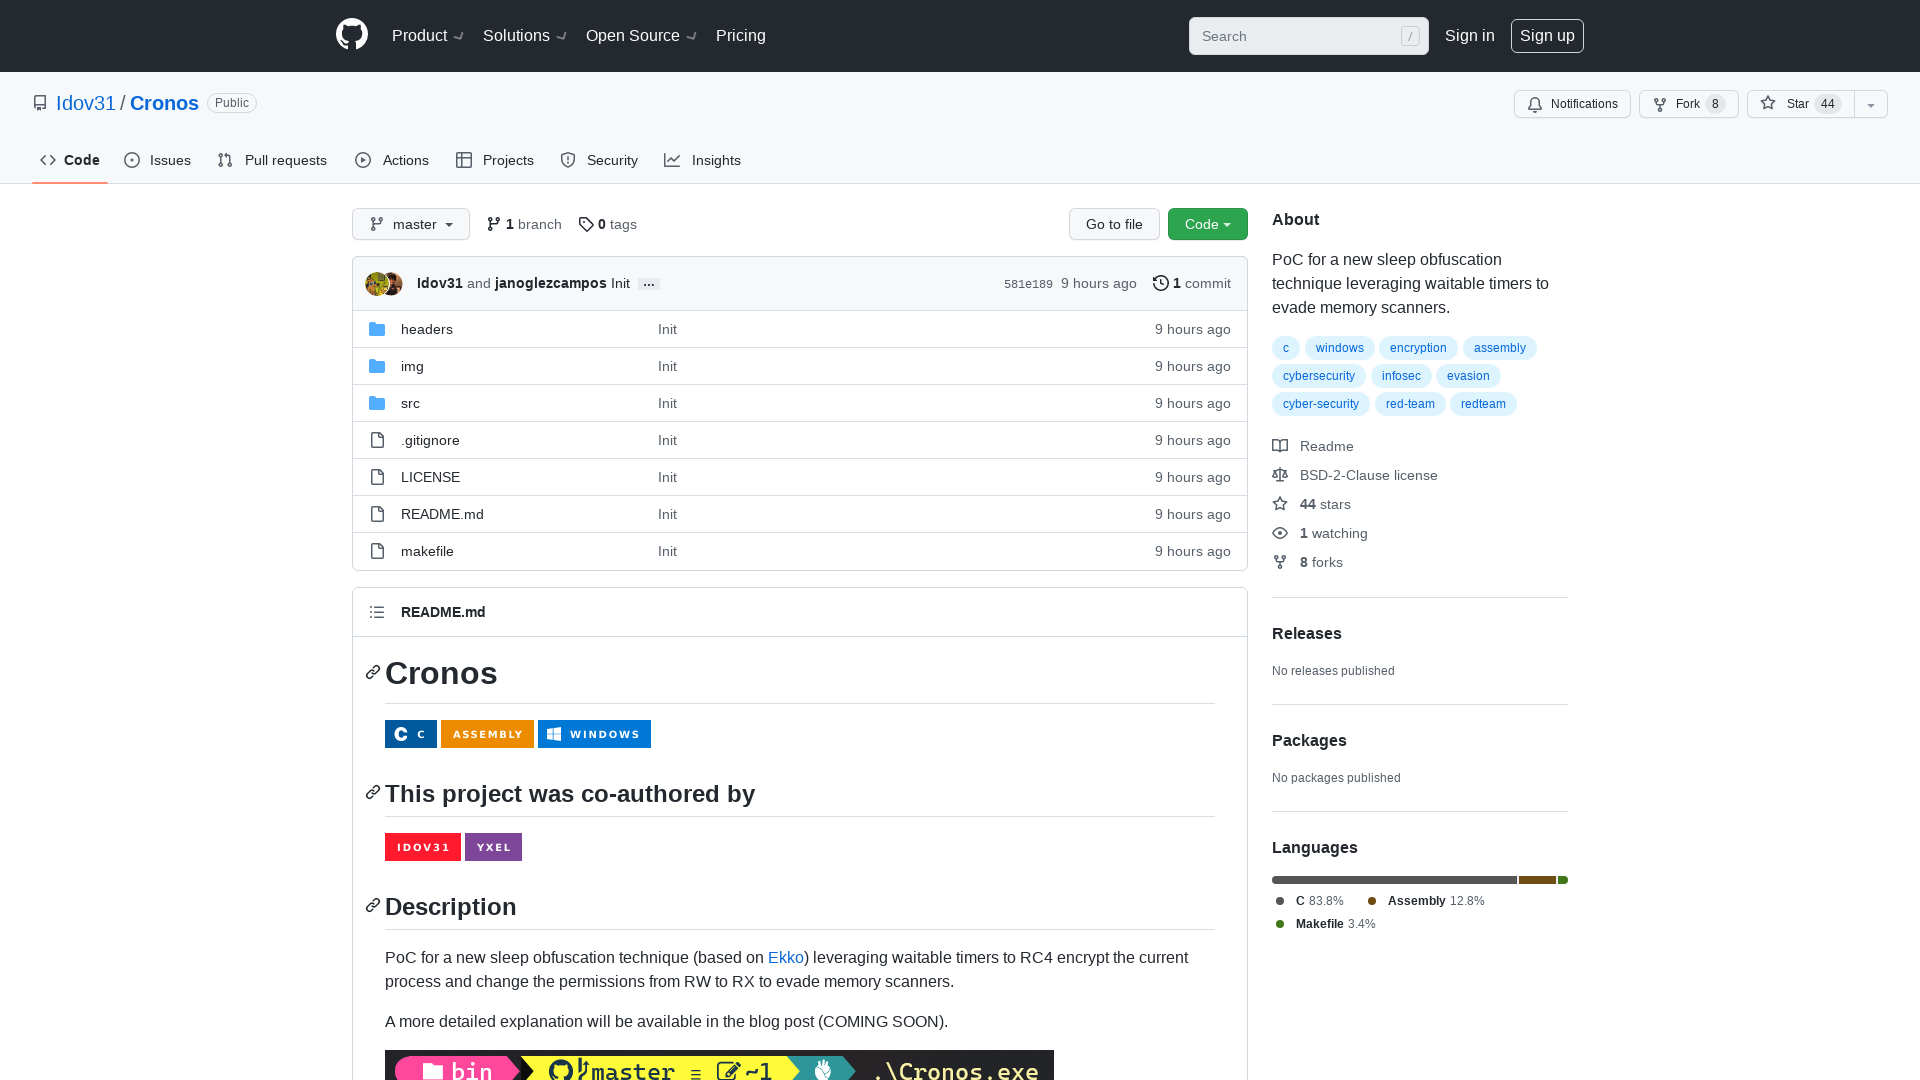This screenshot has height=1080, width=1920.
Task: Click the C segment of the languages bar
Action: coord(1393,880)
